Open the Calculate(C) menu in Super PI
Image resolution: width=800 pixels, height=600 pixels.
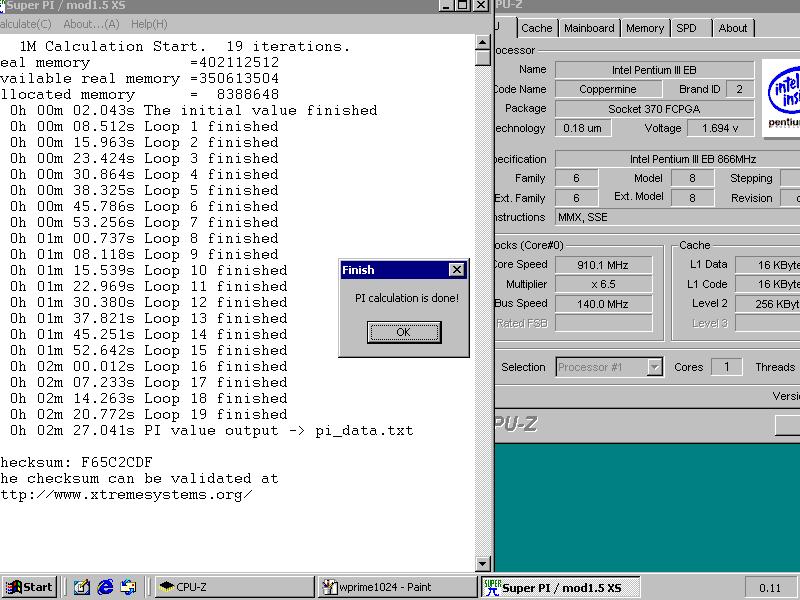pyautogui.click(x=26, y=24)
